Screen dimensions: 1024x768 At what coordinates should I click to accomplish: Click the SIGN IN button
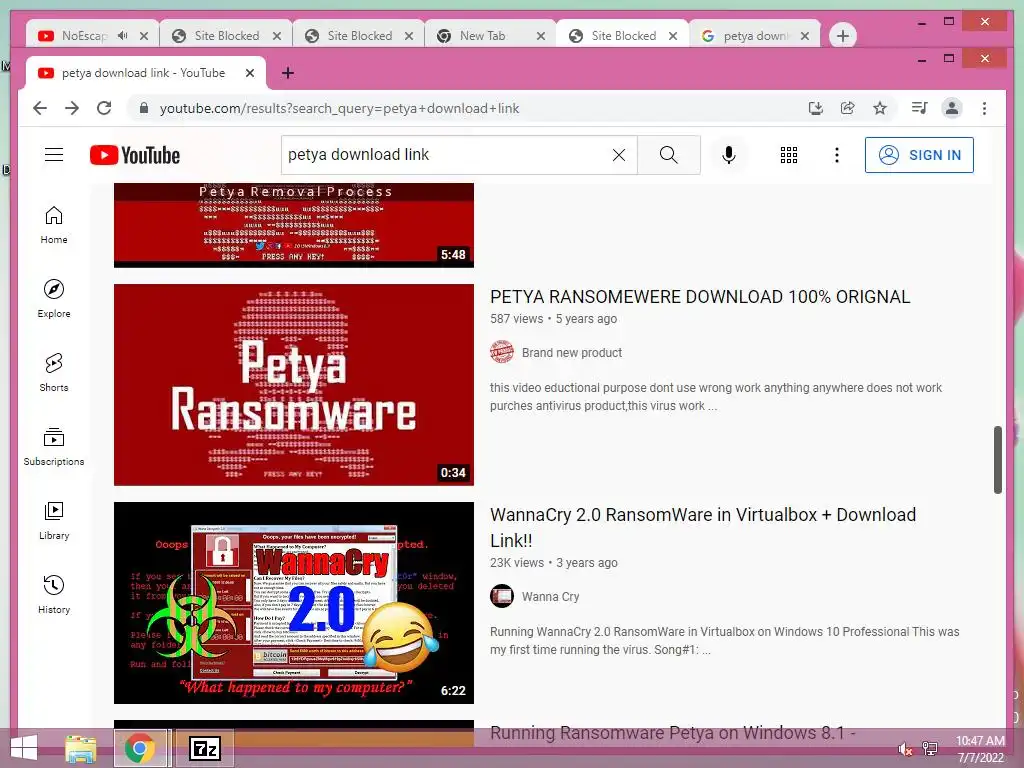pyautogui.click(x=919, y=155)
